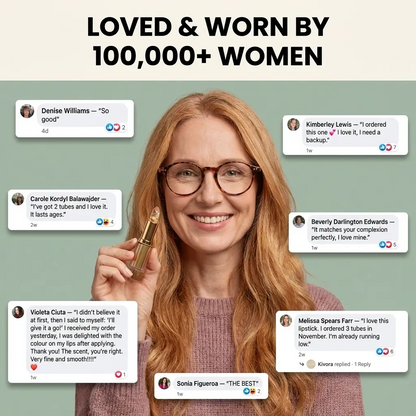Click Sonia Figueroa's profile photo
The image size is (416, 416).
pyautogui.click(x=164, y=383)
